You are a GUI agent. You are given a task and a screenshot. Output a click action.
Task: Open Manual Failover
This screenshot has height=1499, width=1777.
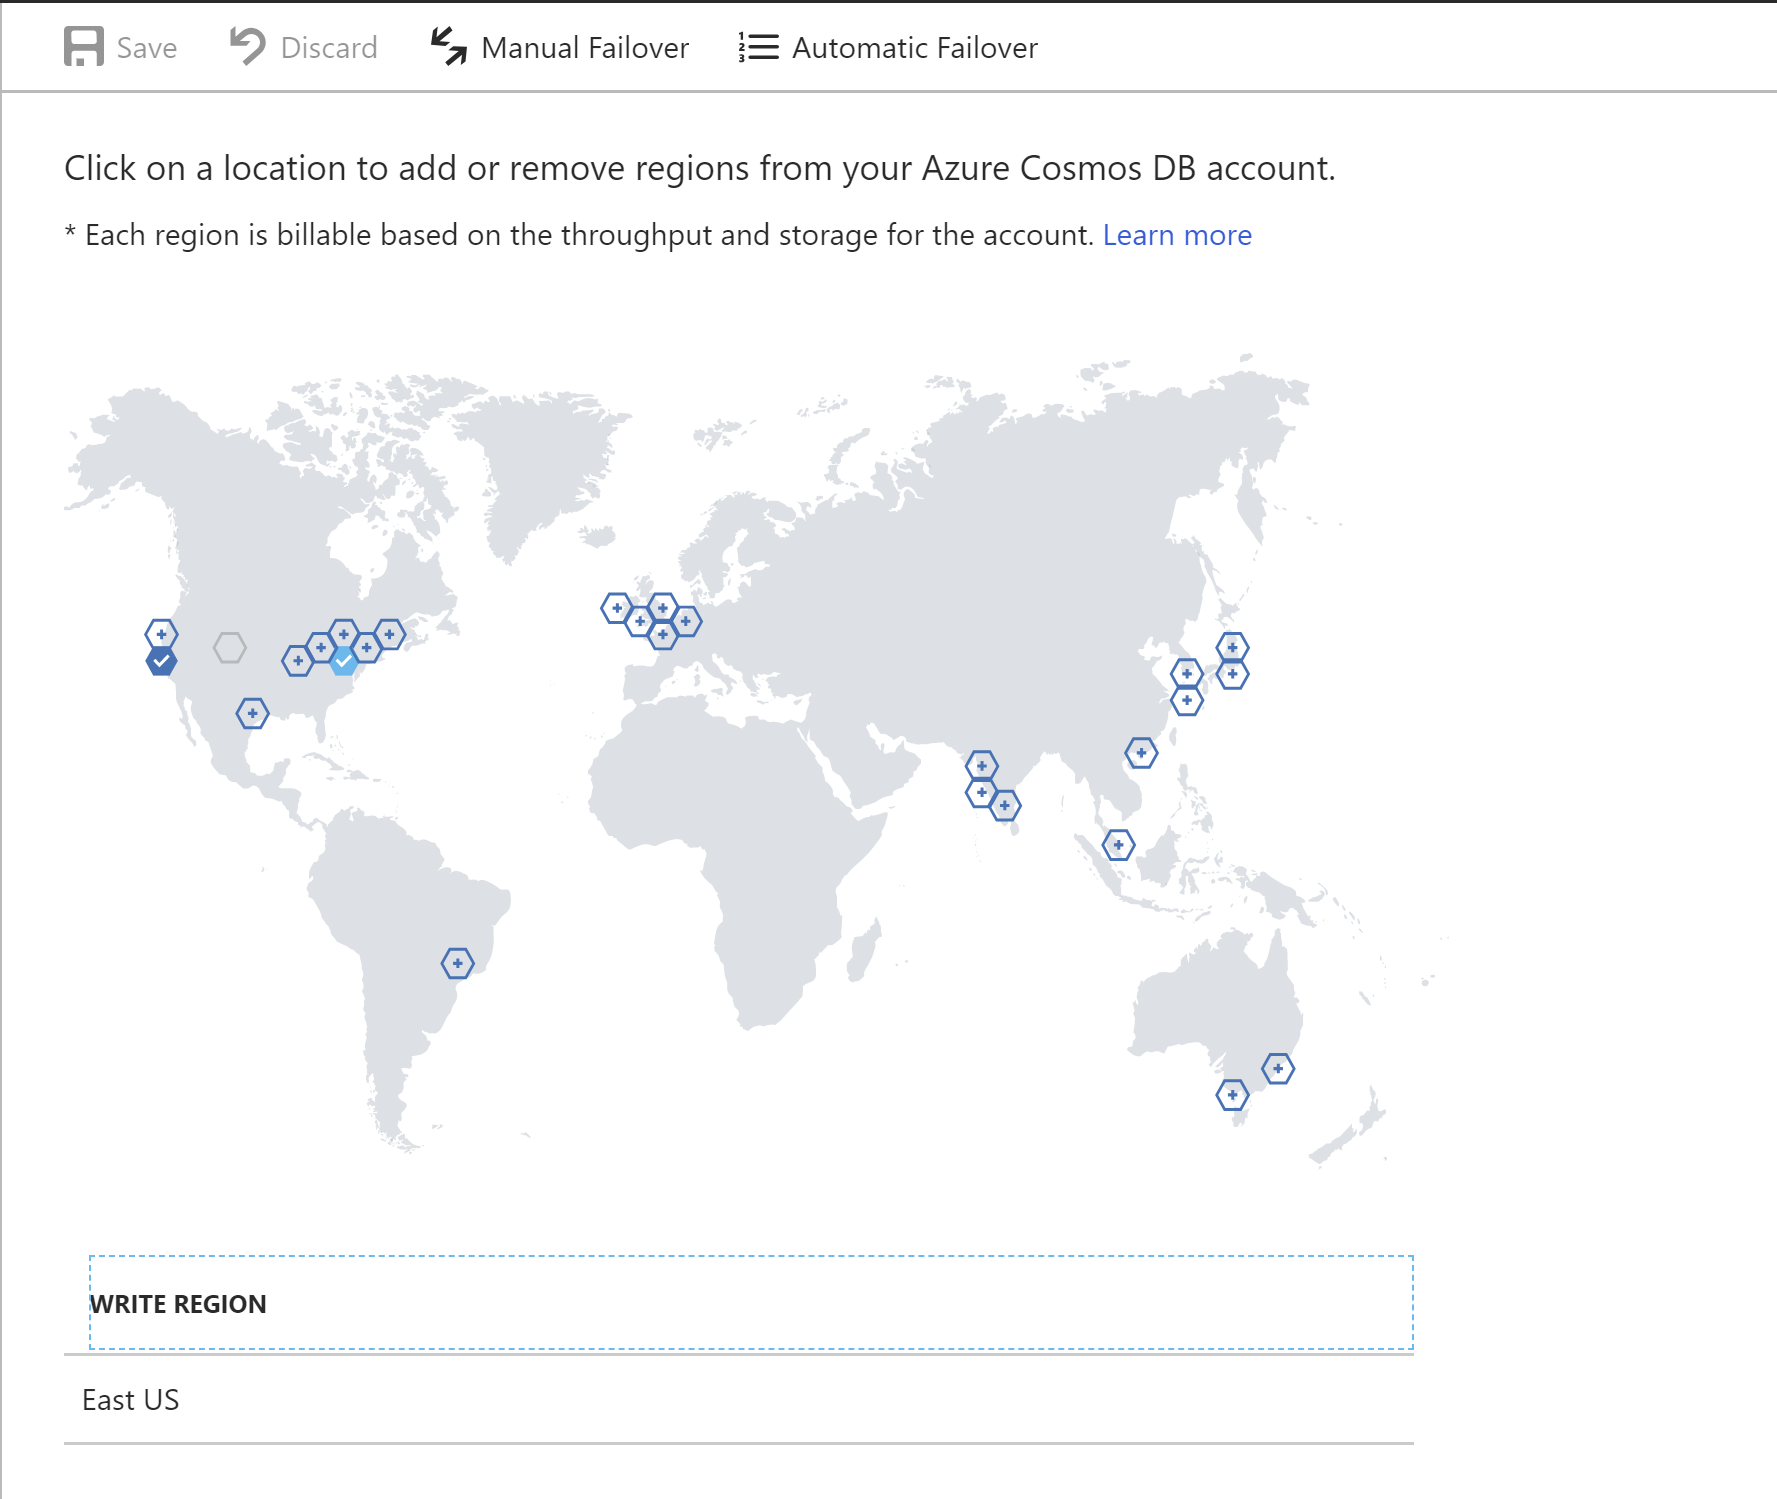[x=585, y=48]
